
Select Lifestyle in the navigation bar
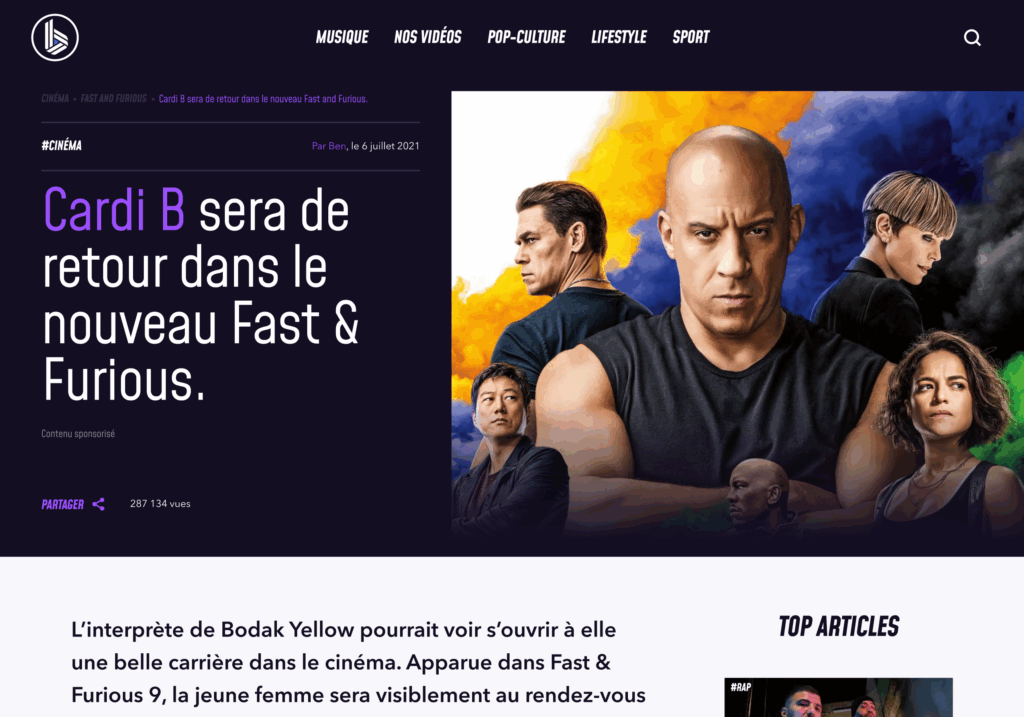(619, 37)
